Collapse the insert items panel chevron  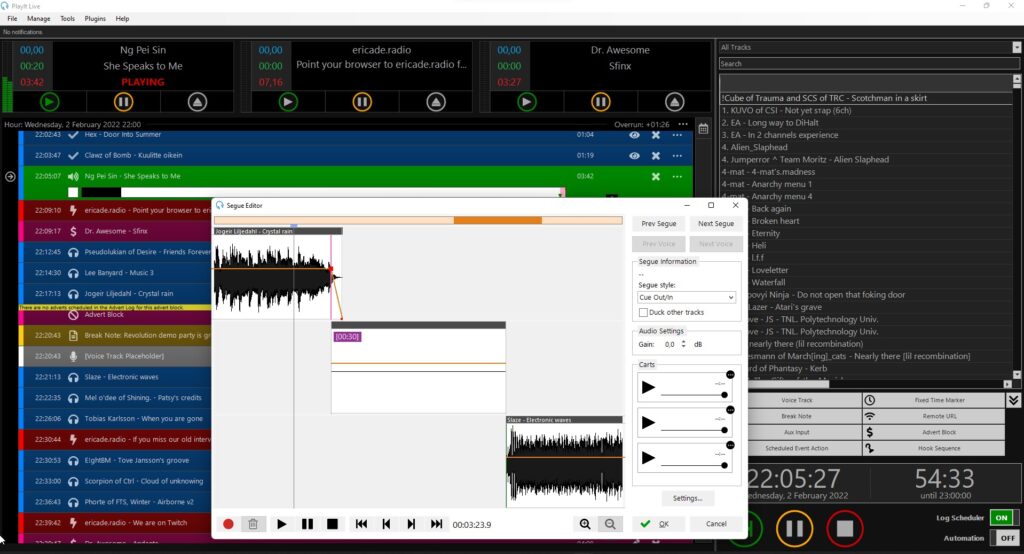tap(1013, 400)
